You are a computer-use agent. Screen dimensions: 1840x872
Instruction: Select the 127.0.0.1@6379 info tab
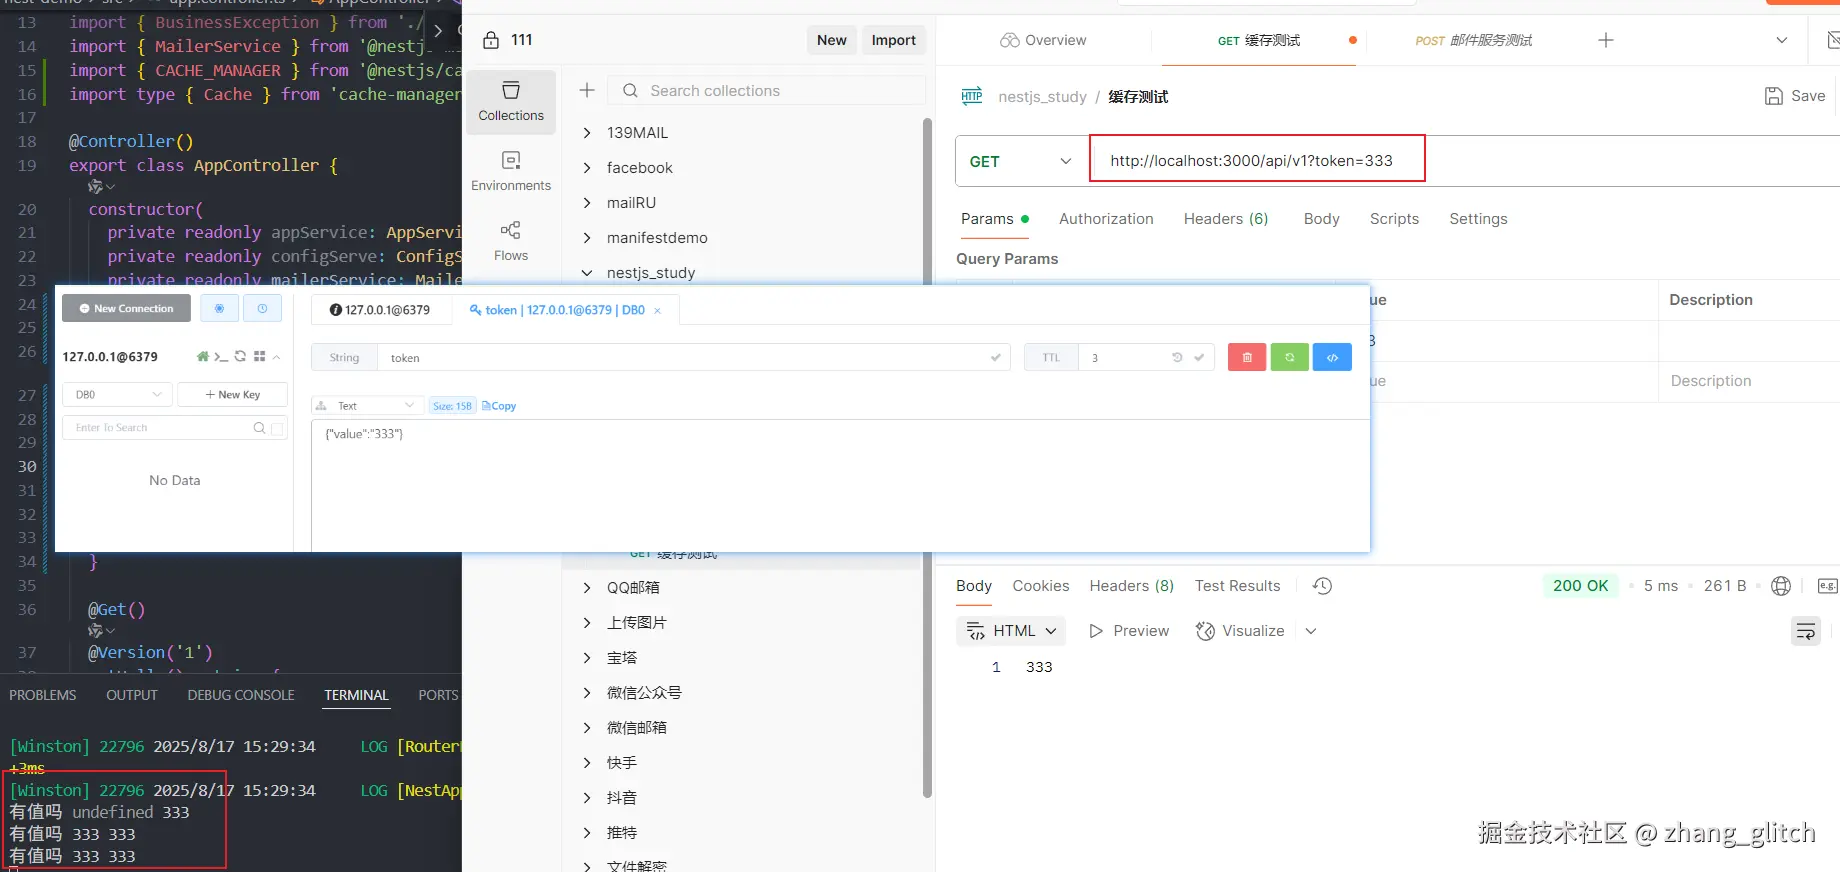pyautogui.click(x=381, y=310)
